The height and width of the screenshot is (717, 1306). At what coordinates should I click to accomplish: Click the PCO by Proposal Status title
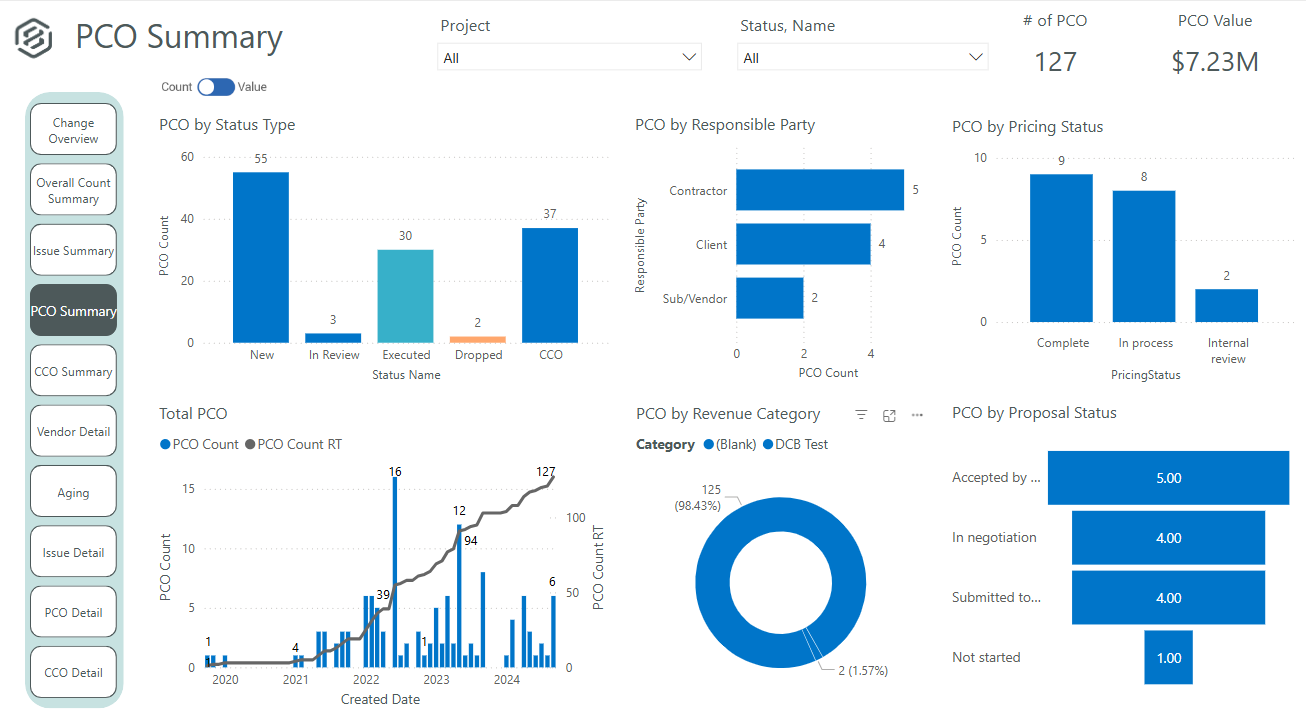1035,413
